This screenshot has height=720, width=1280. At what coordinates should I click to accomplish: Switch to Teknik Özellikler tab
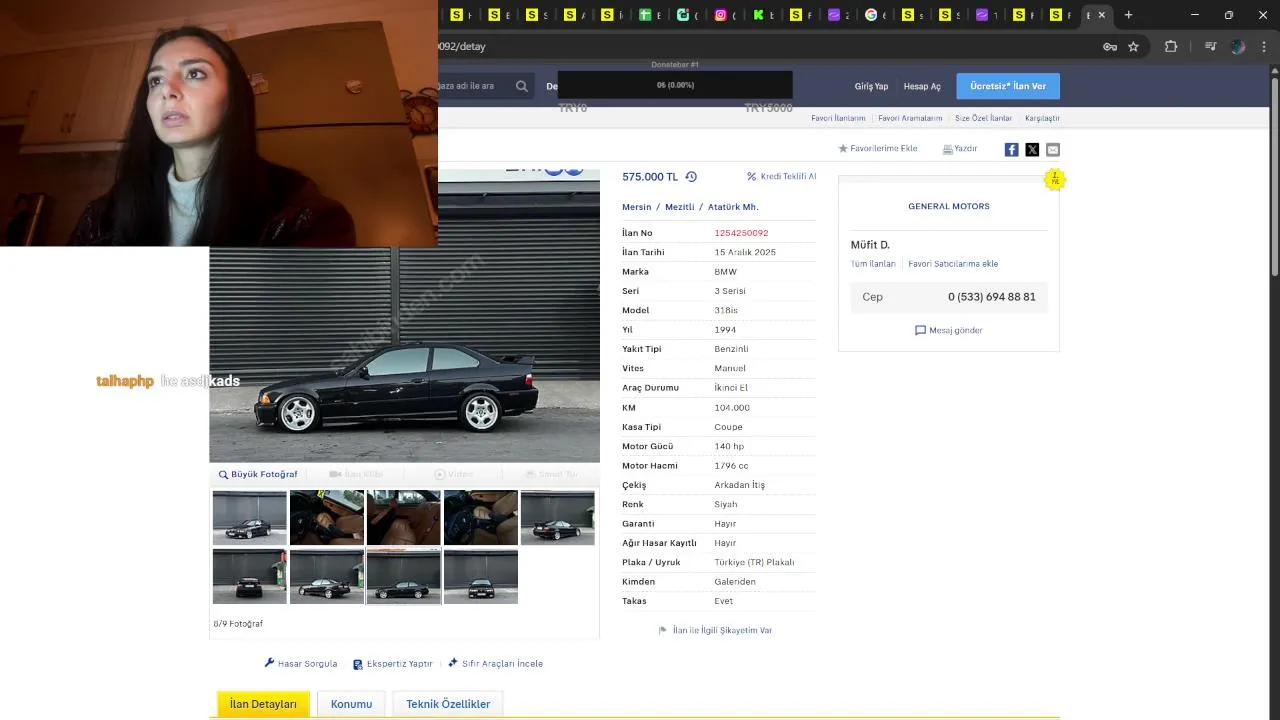click(x=448, y=704)
